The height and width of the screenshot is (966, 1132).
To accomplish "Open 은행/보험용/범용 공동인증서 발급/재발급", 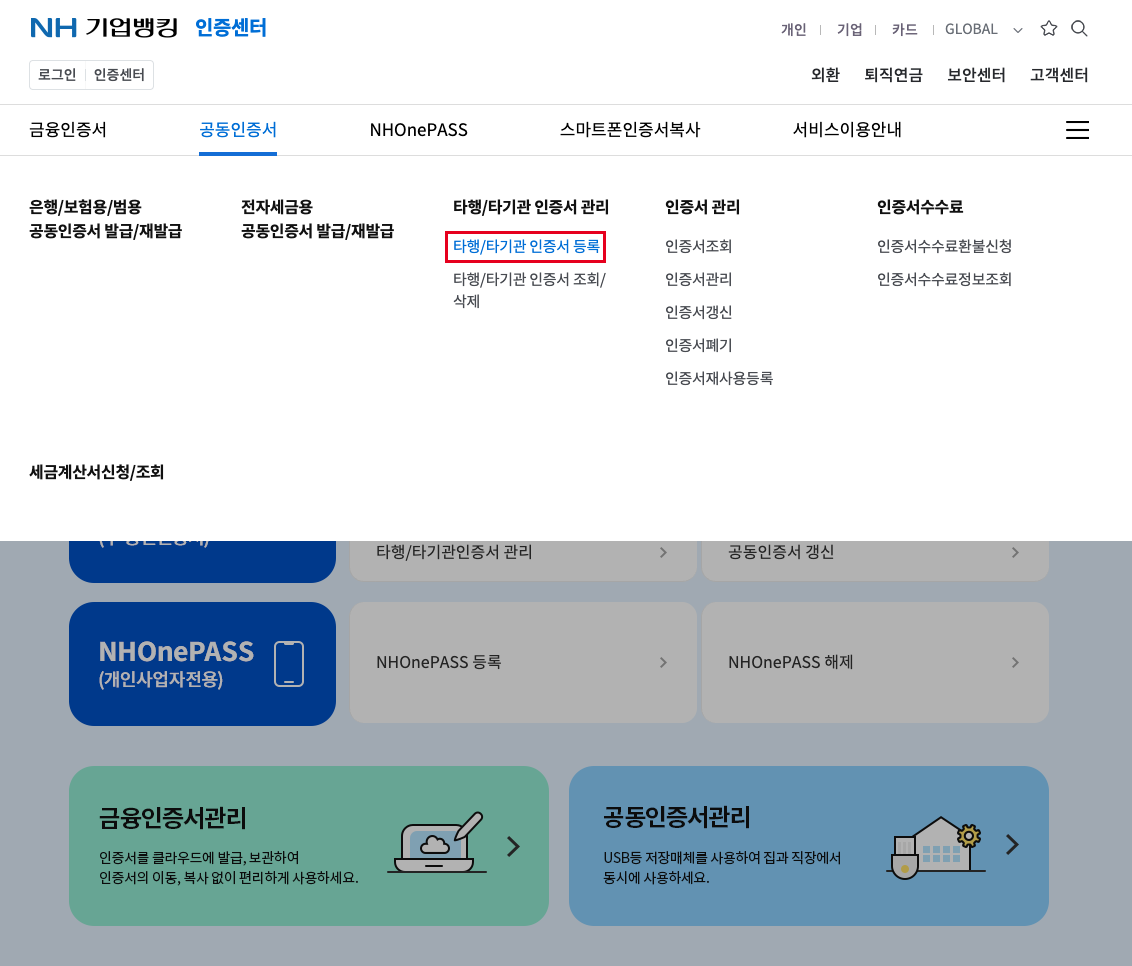I will (105, 219).
